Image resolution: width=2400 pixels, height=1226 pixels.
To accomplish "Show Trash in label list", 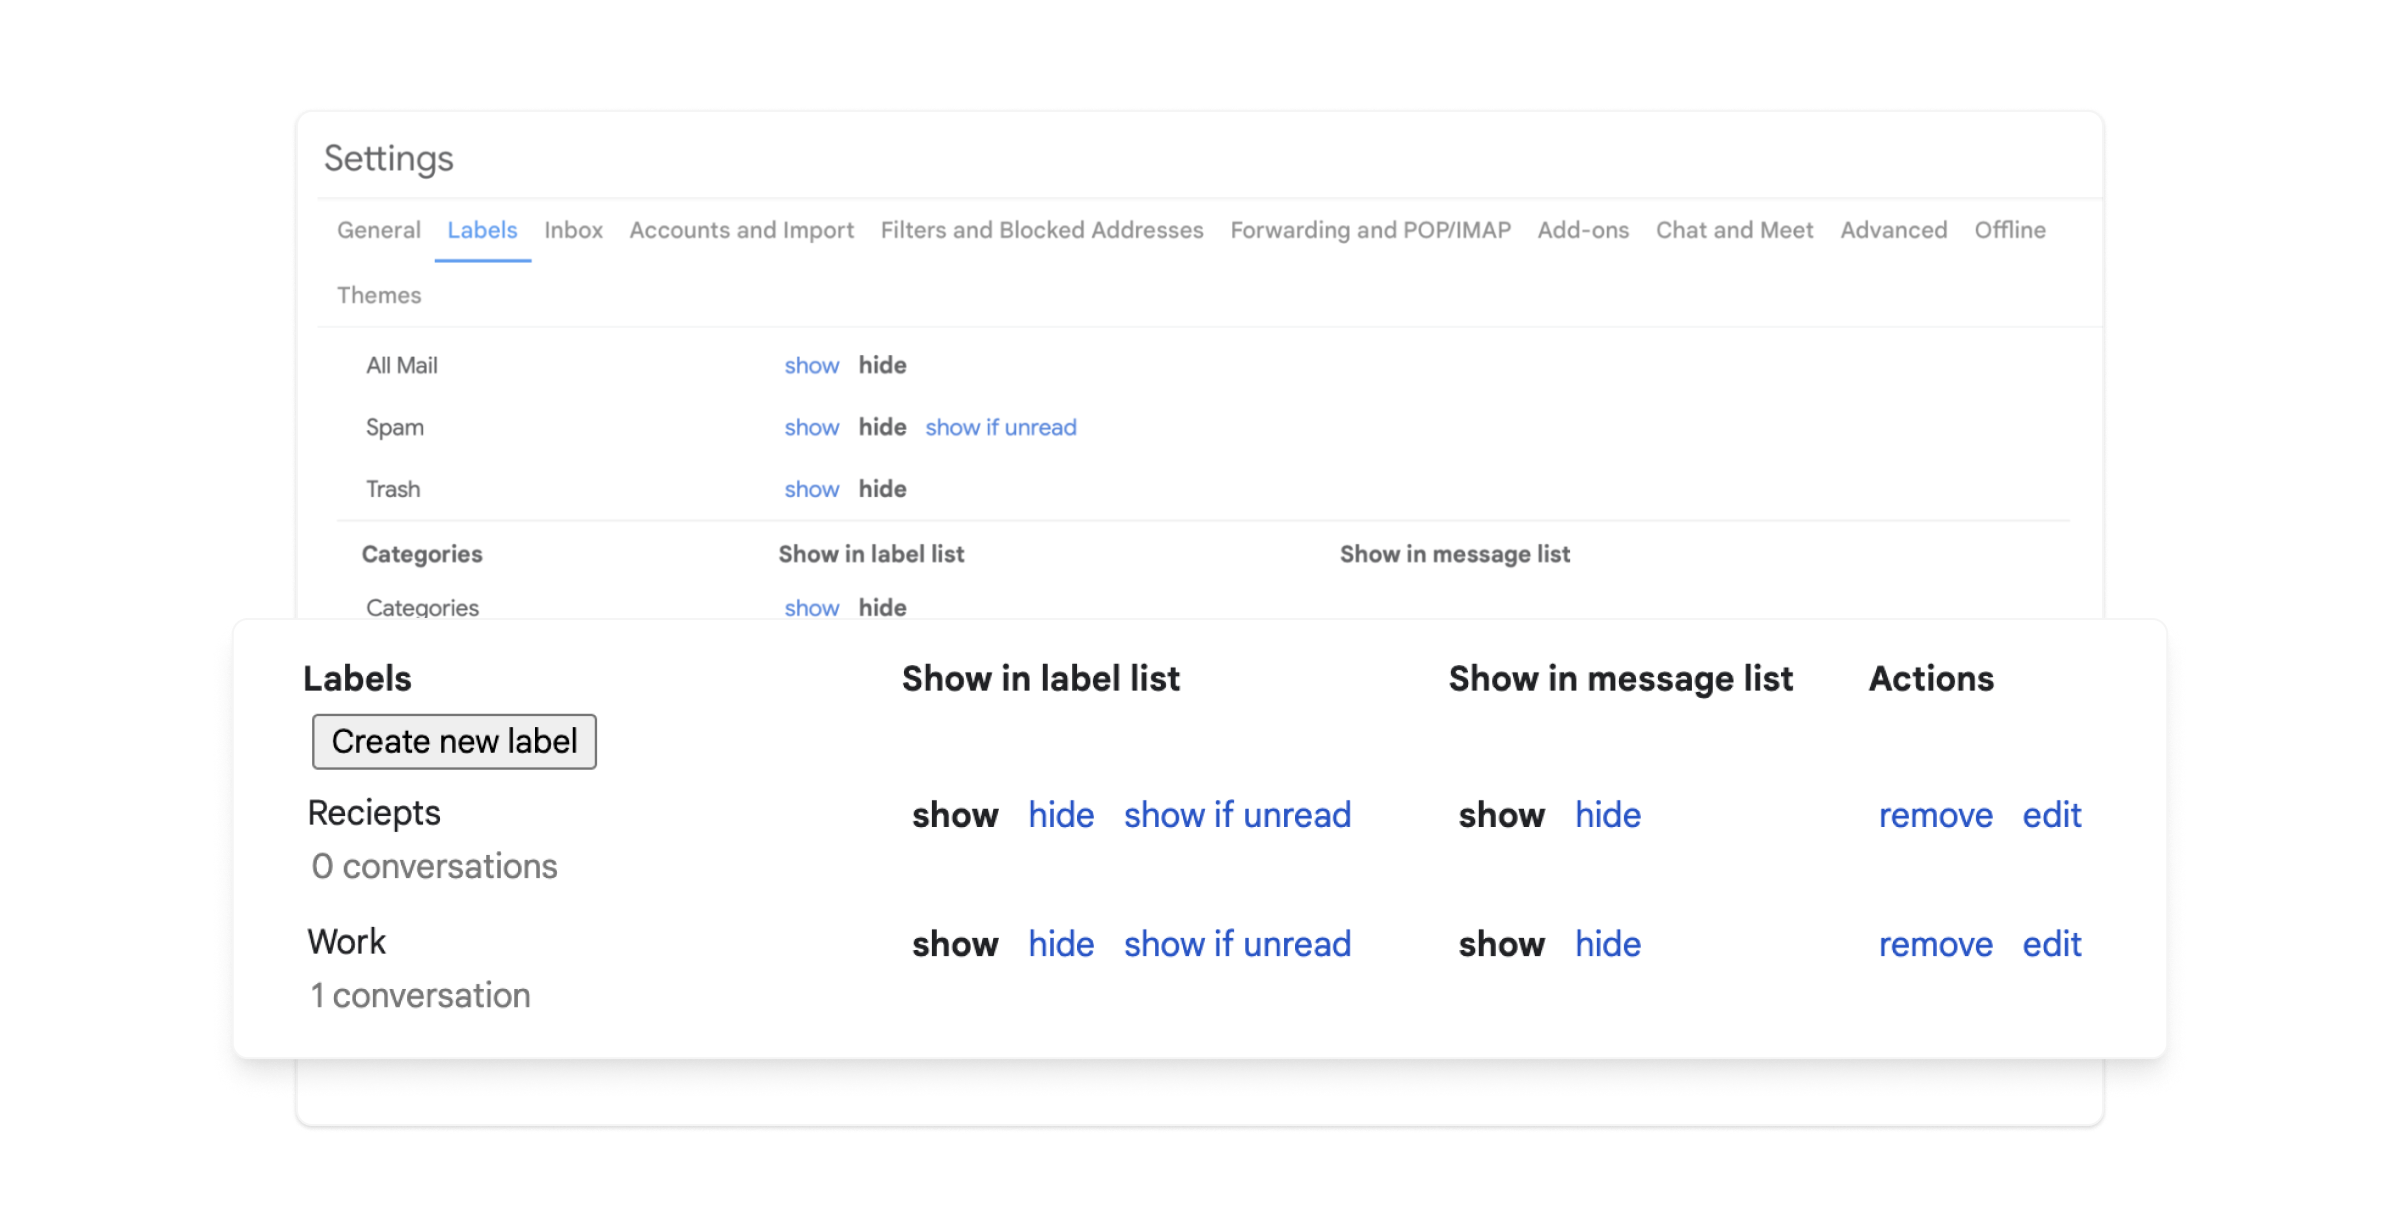I will 811,489.
